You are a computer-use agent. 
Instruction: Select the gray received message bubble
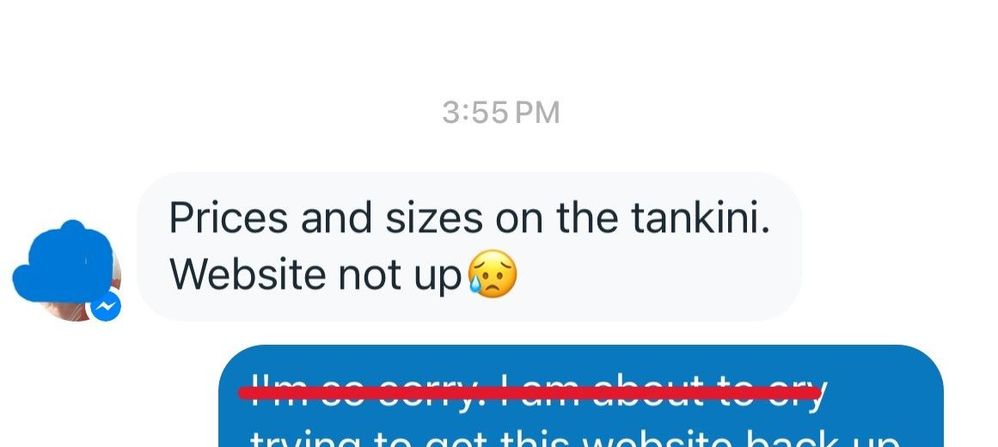470,246
